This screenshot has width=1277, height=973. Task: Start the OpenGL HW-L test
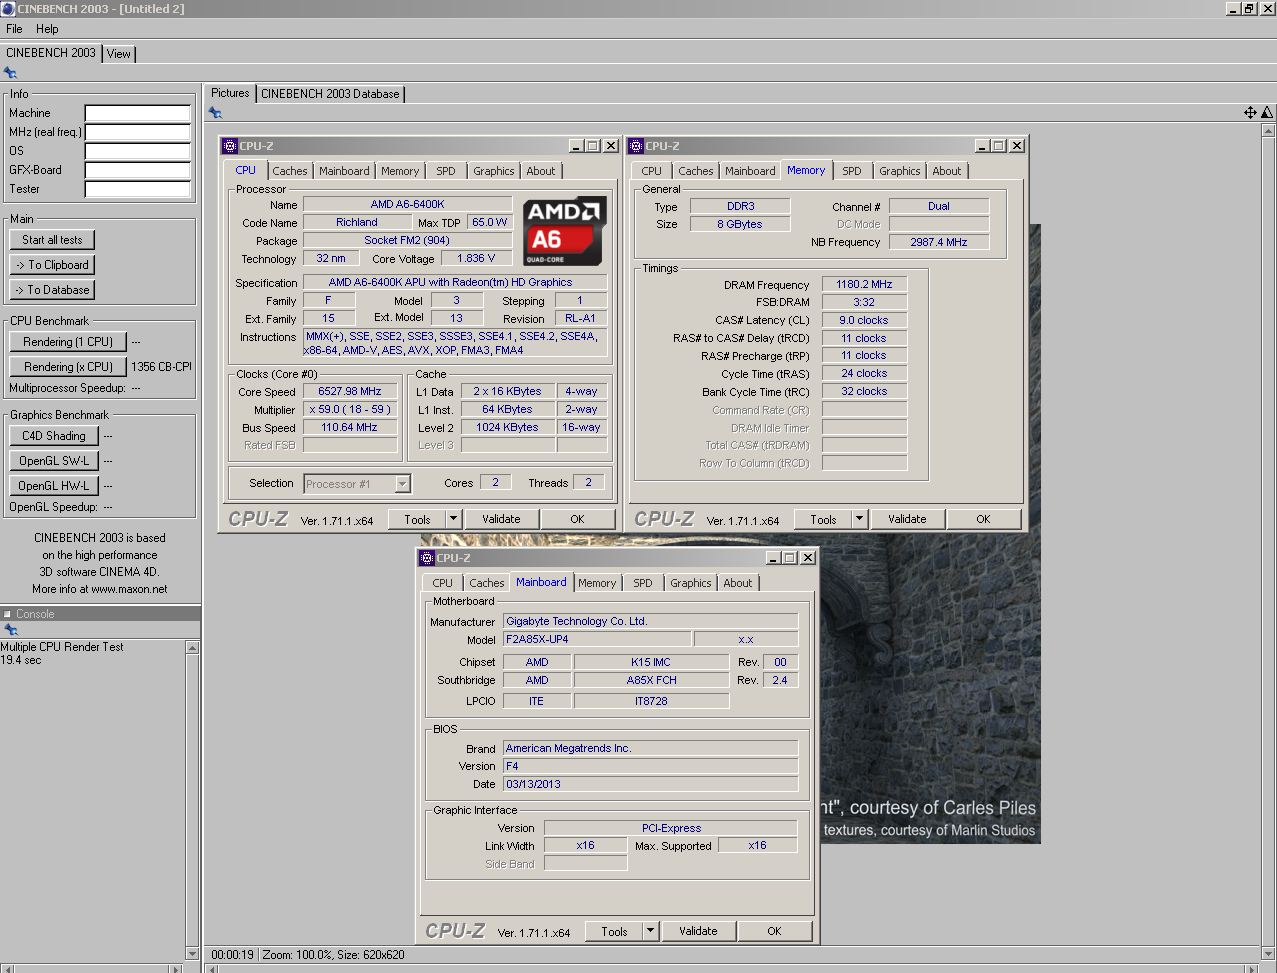click(x=54, y=486)
